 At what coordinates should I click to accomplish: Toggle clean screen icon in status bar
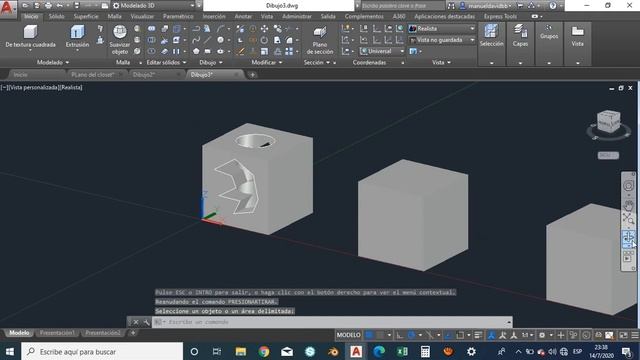tap(624, 335)
